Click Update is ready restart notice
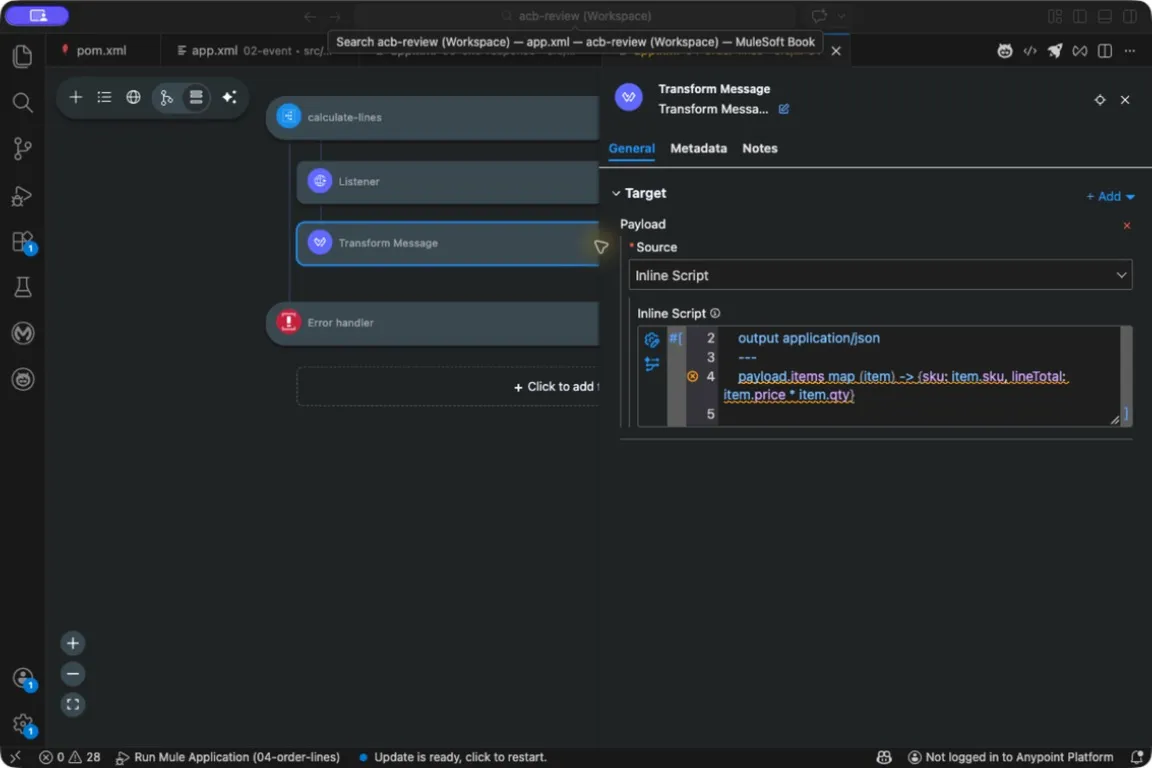This screenshot has height=768, width=1152. pyautogui.click(x=453, y=757)
